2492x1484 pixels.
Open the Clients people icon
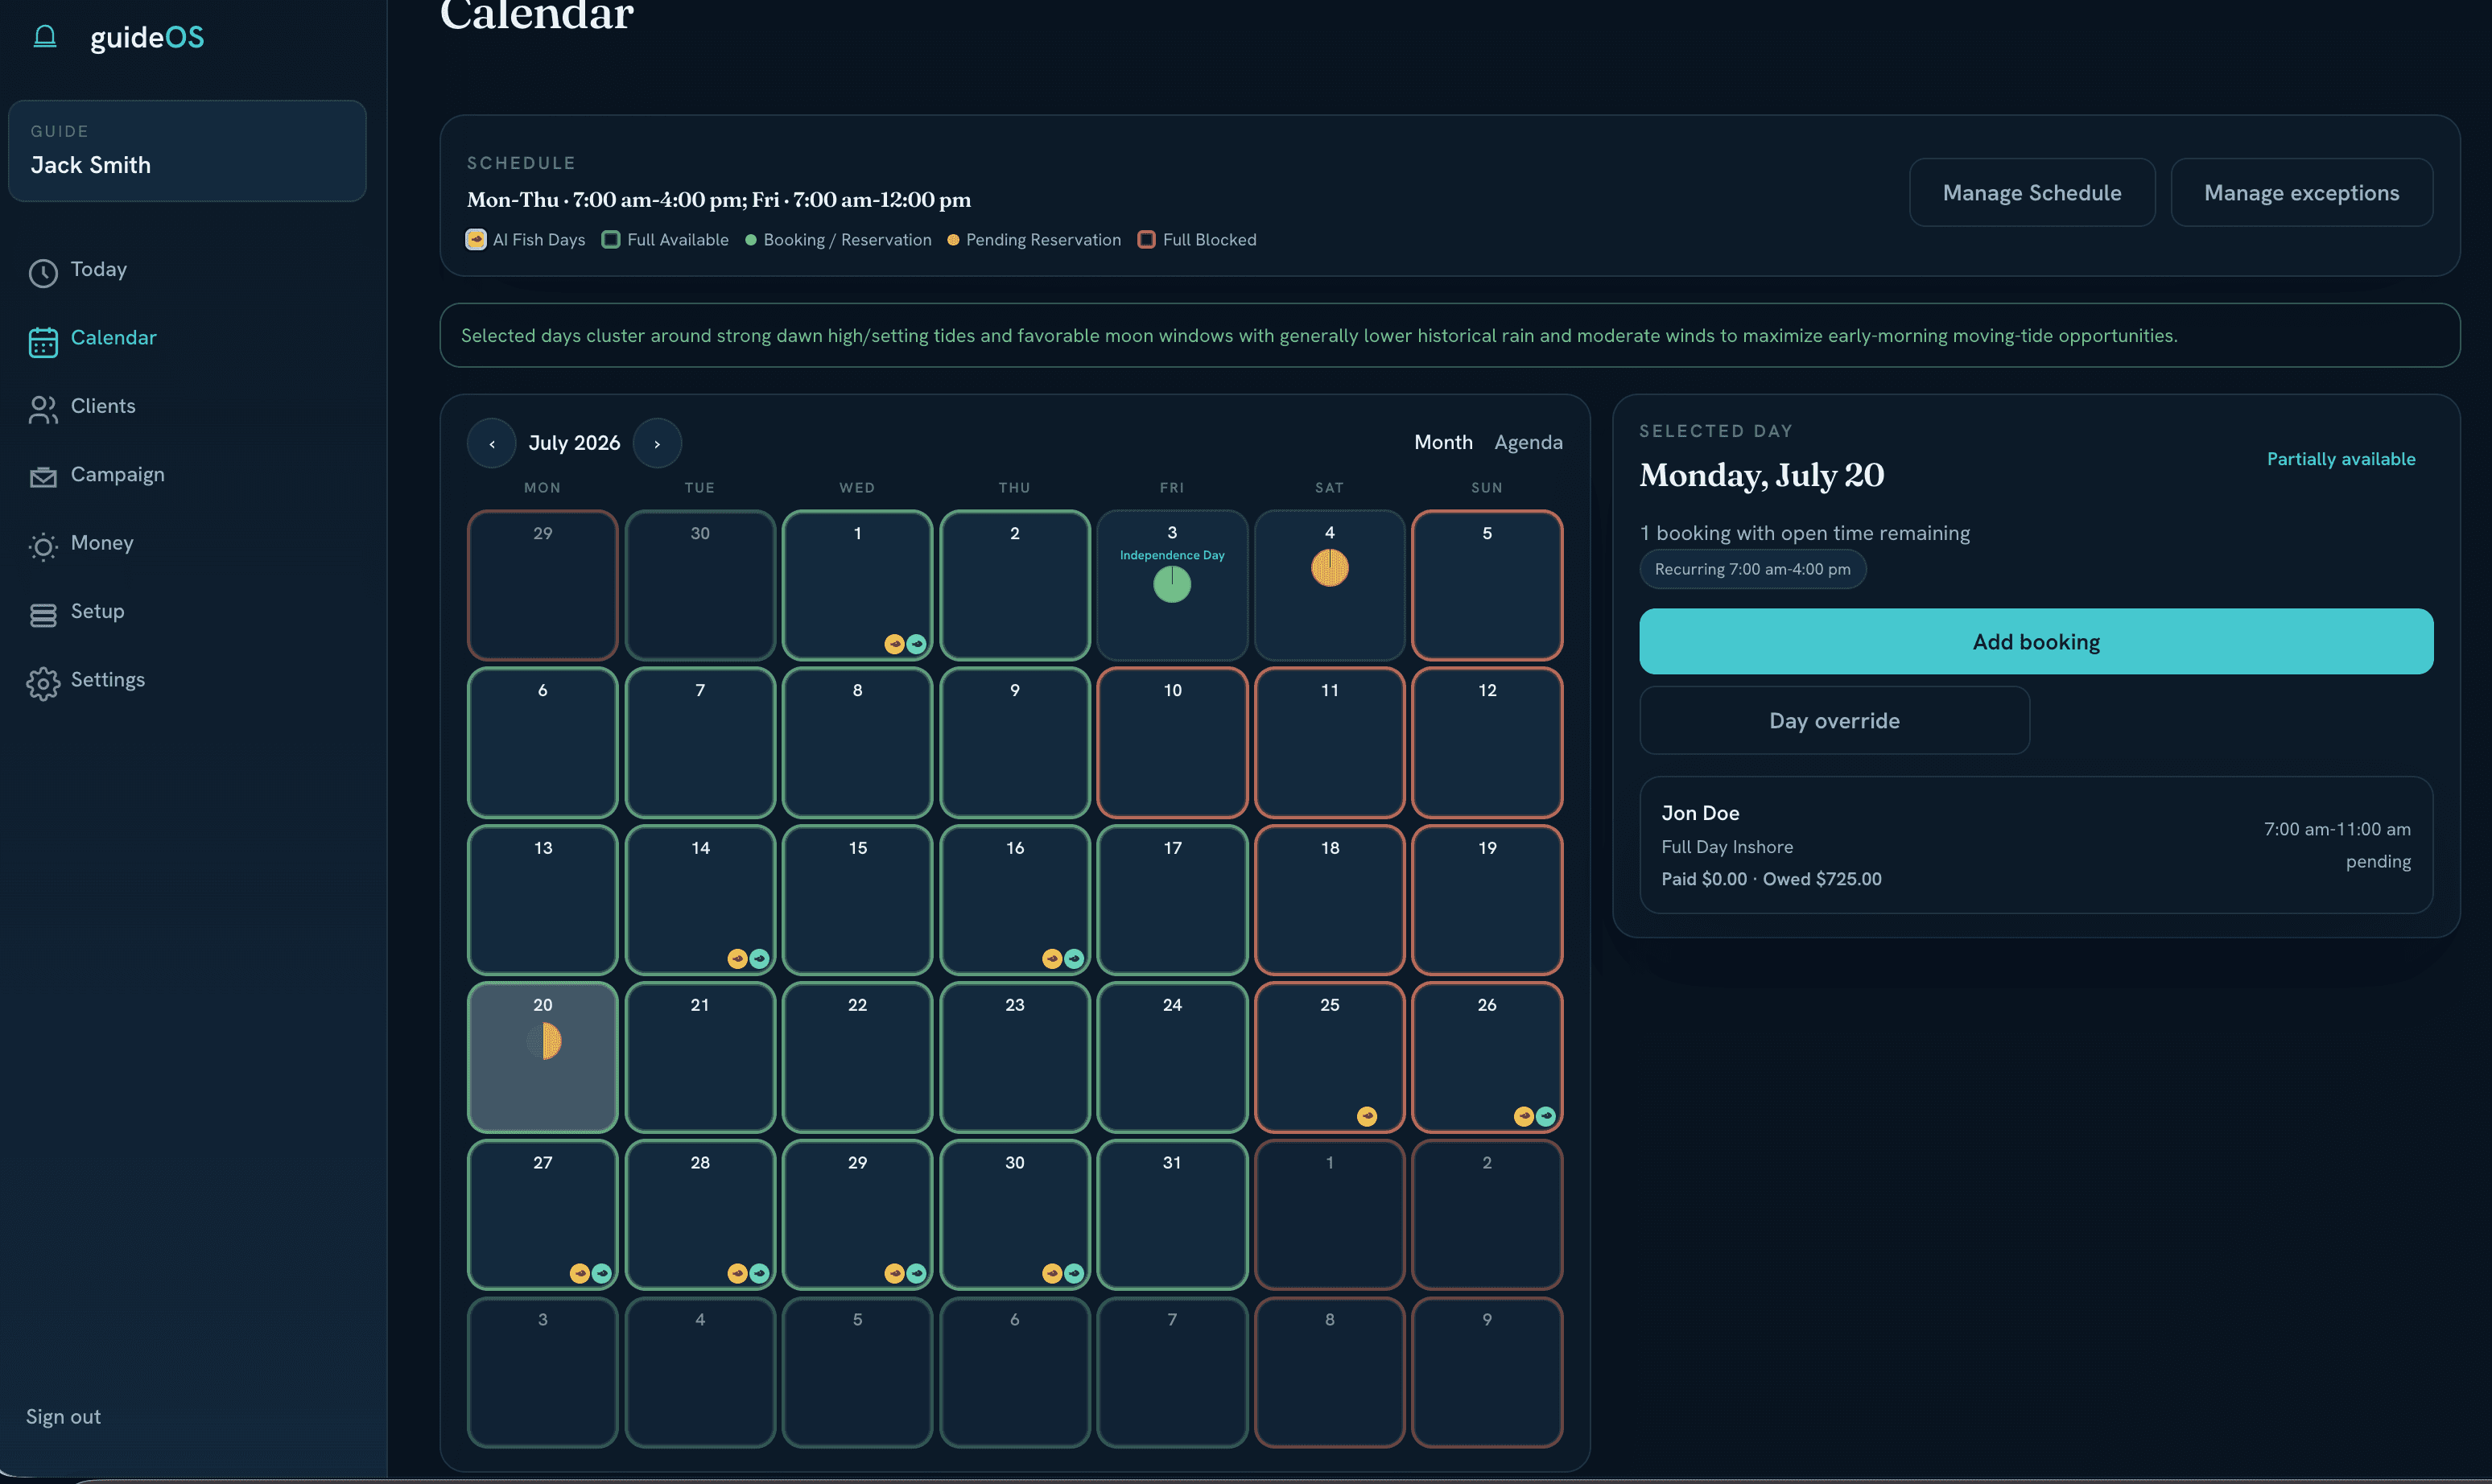(x=43, y=409)
